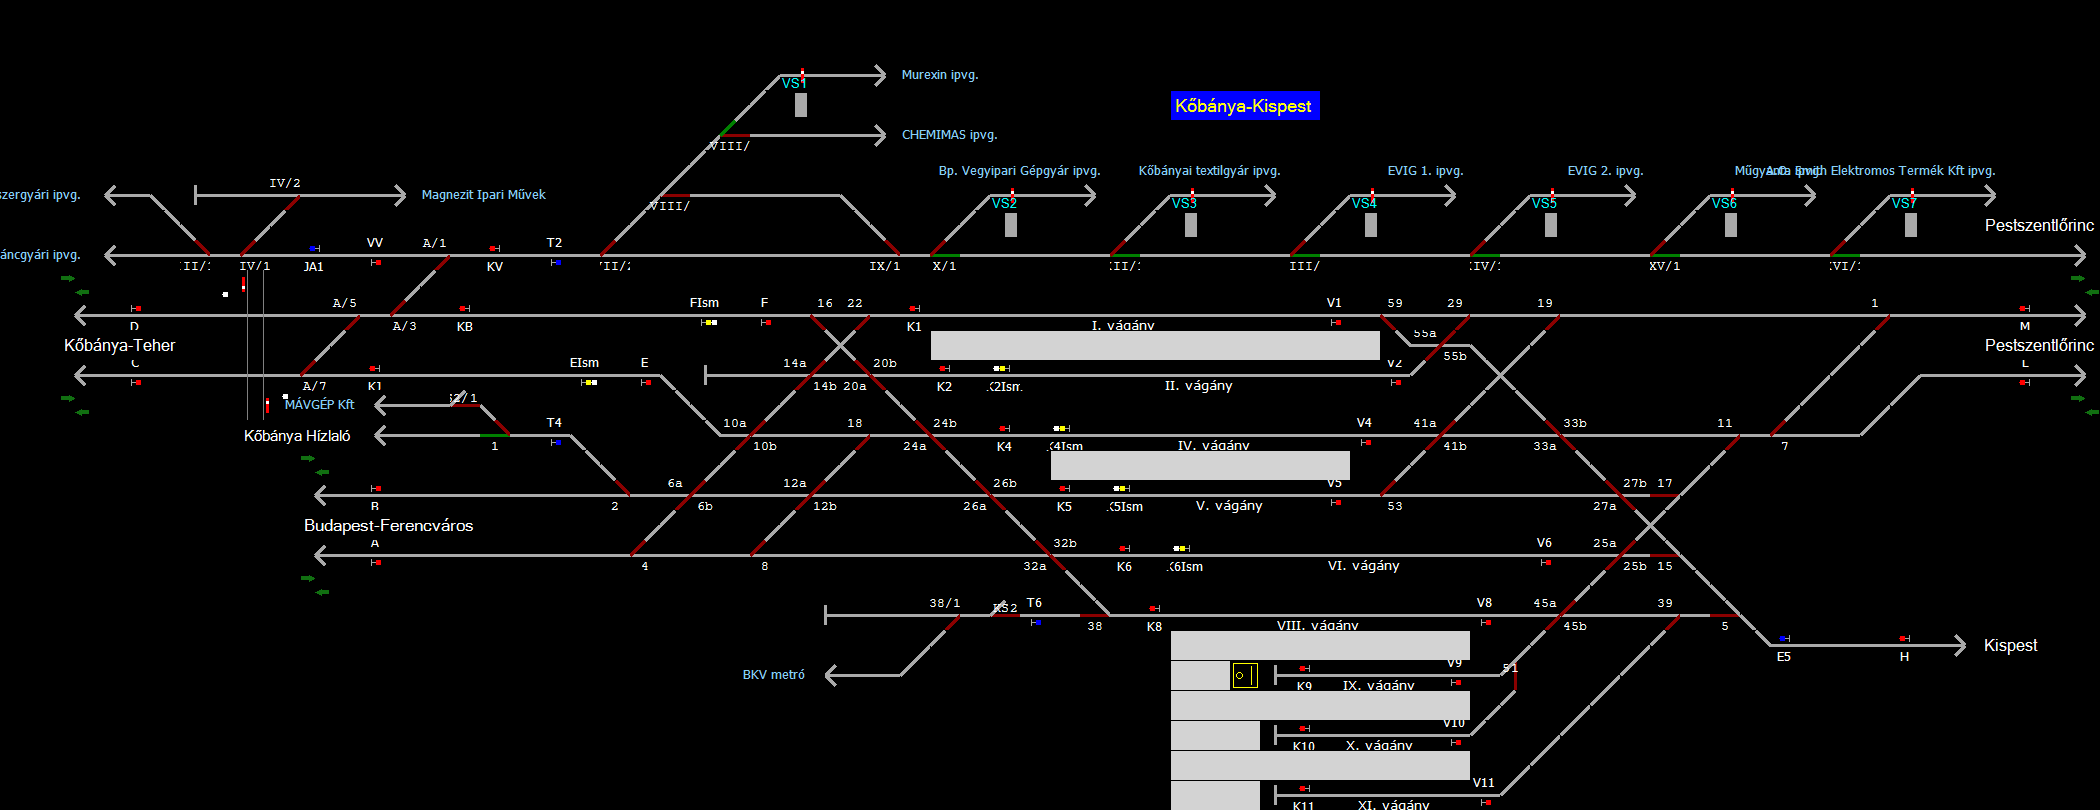Click the yellow FIsm repeater signal
This screenshot has width=2100, height=810.
click(709, 322)
